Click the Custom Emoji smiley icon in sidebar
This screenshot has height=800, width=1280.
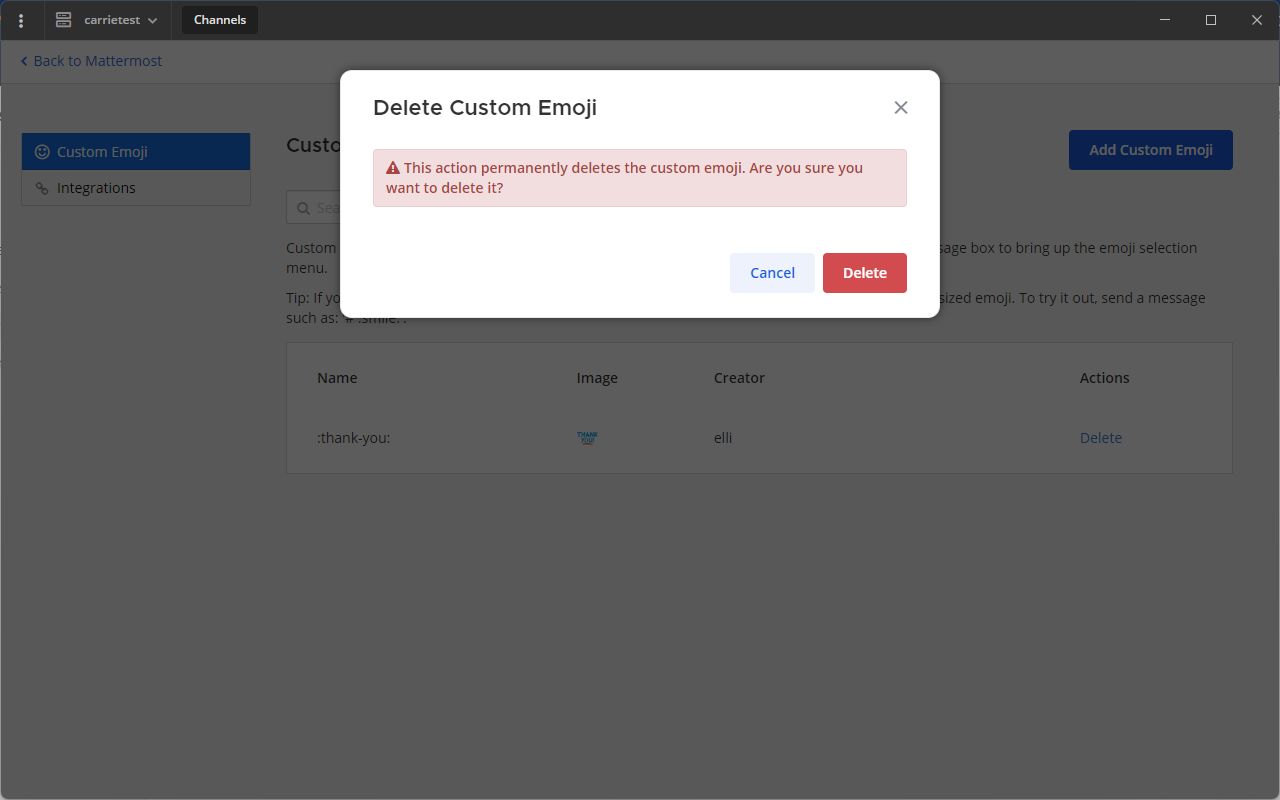42,152
